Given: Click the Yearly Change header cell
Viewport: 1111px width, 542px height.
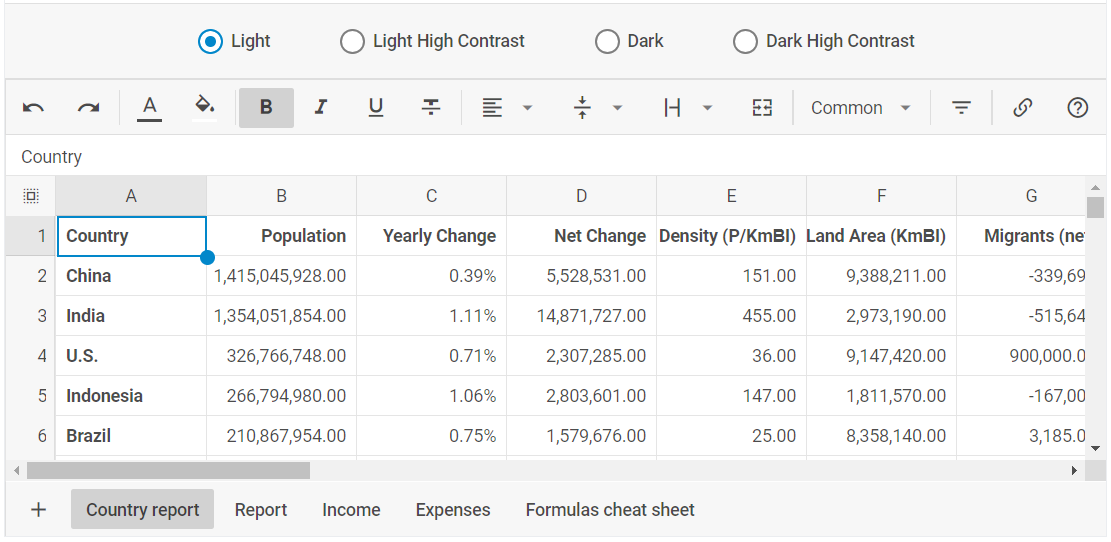Looking at the screenshot, I should coord(432,236).
